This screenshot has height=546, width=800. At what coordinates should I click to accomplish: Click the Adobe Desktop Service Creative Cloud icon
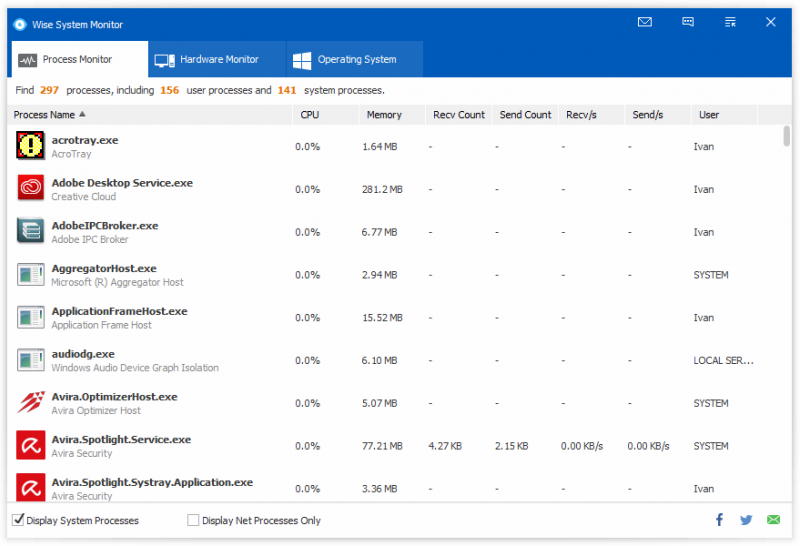click(30, 188)
